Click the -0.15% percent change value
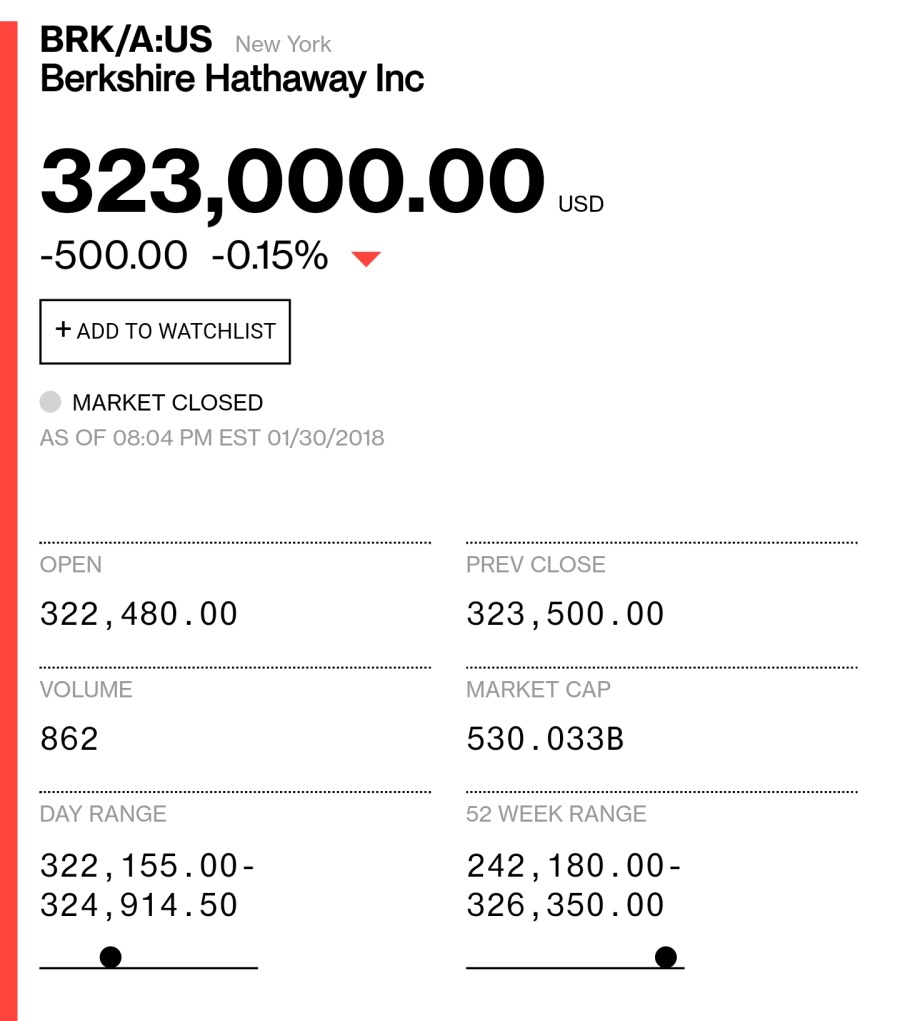 [270, 255]
